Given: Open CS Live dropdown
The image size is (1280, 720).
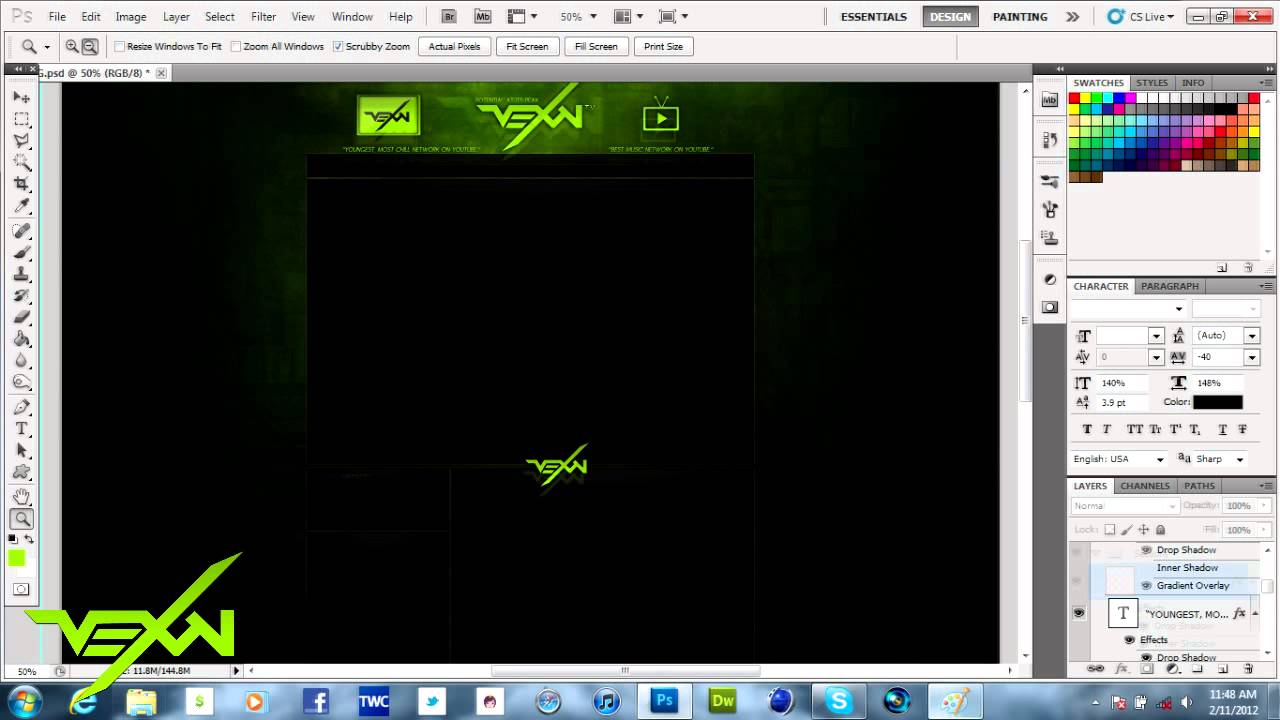Looking at the screenshot, I should 1141,16.
